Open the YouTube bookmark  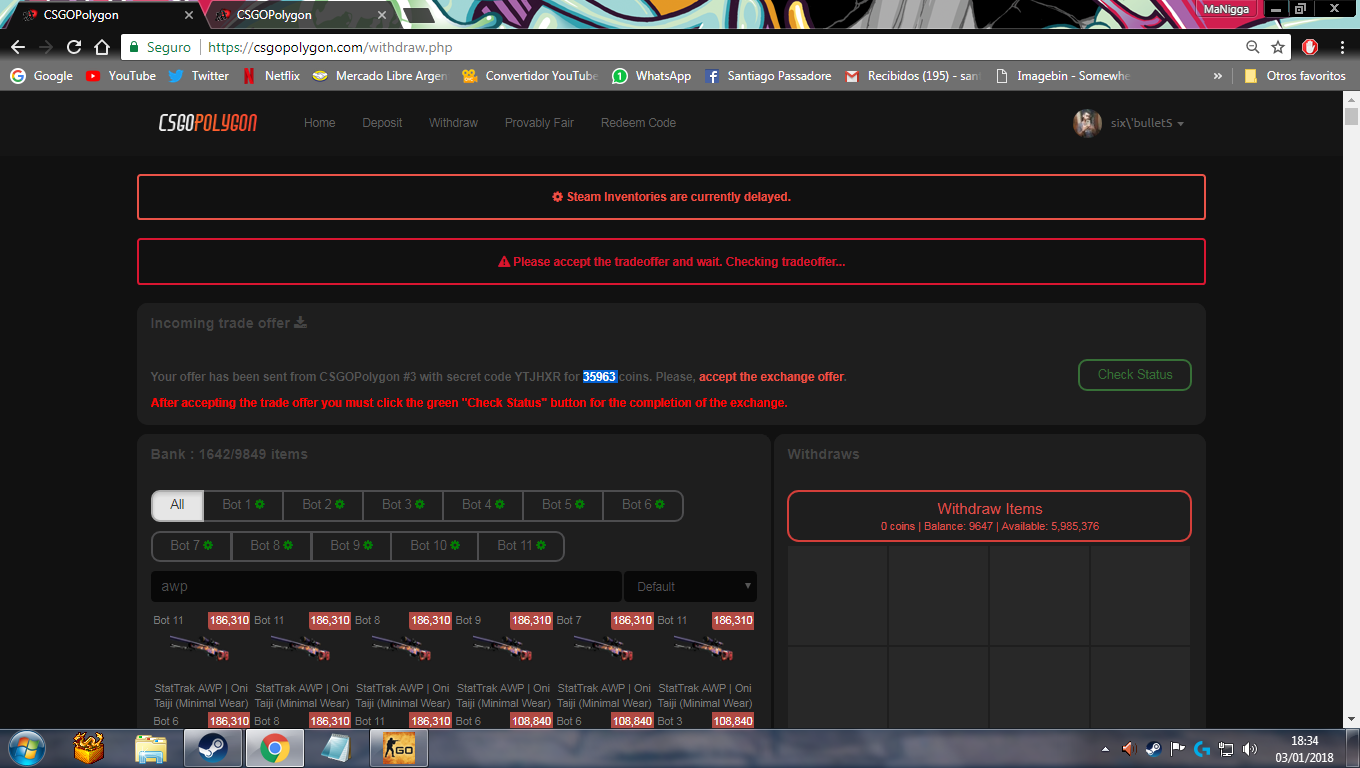pos(121,76)
